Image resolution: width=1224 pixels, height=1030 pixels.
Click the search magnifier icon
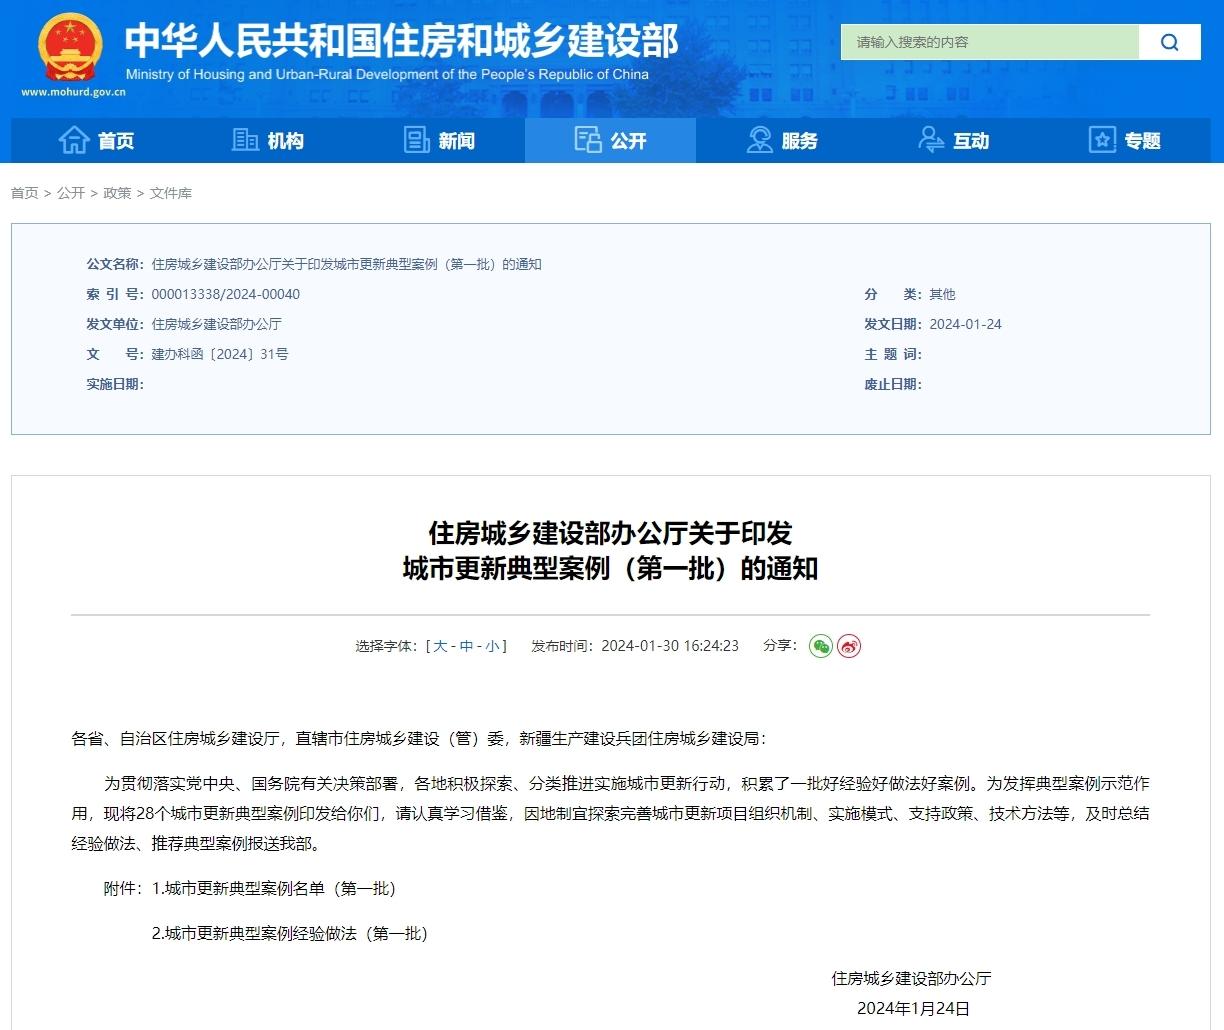1169,42
